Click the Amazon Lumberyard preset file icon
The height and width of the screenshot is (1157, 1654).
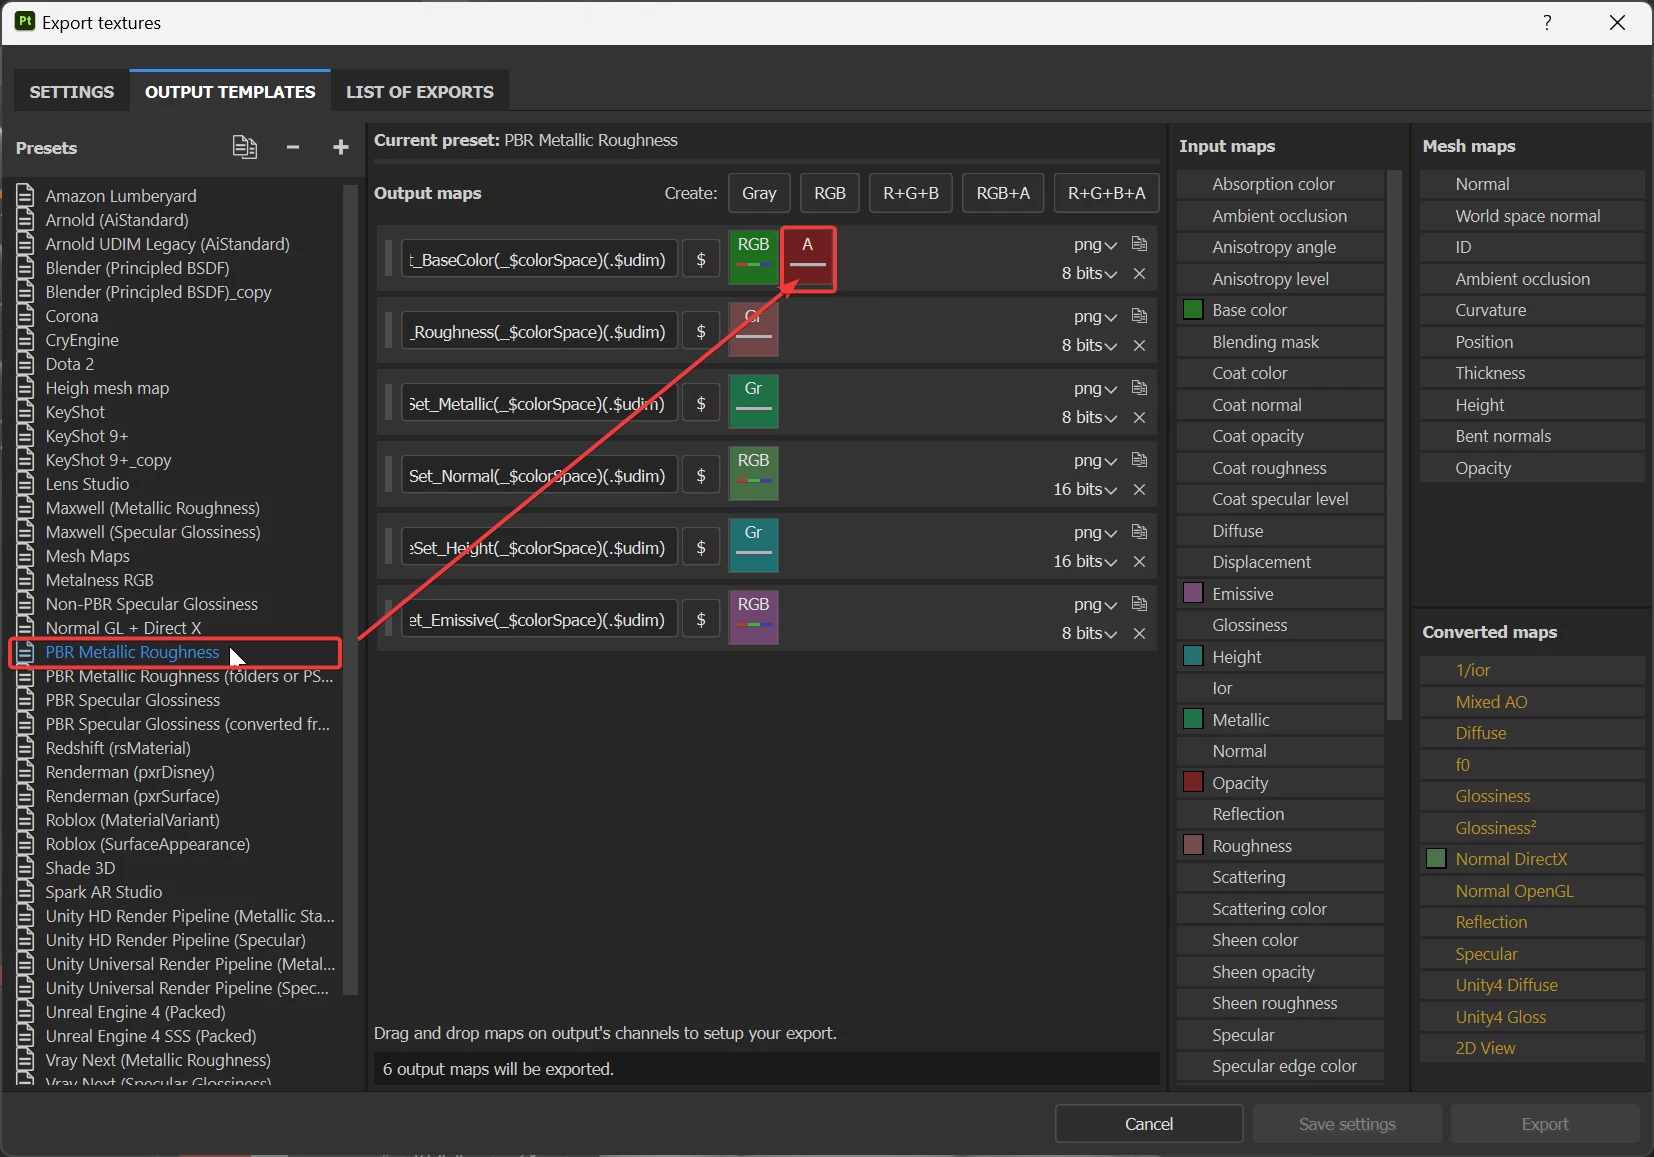[26, 195]
